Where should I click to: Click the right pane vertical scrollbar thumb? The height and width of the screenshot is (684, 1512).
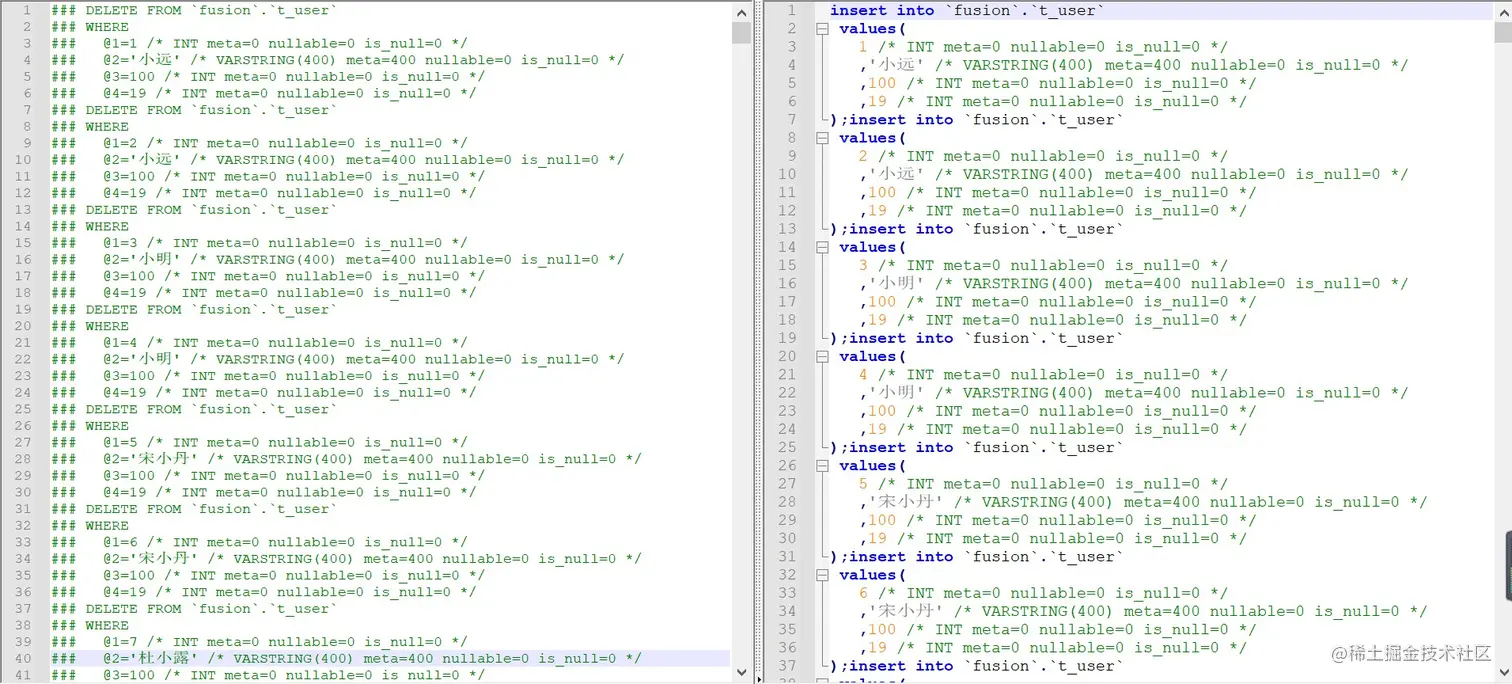[1503, 32]
